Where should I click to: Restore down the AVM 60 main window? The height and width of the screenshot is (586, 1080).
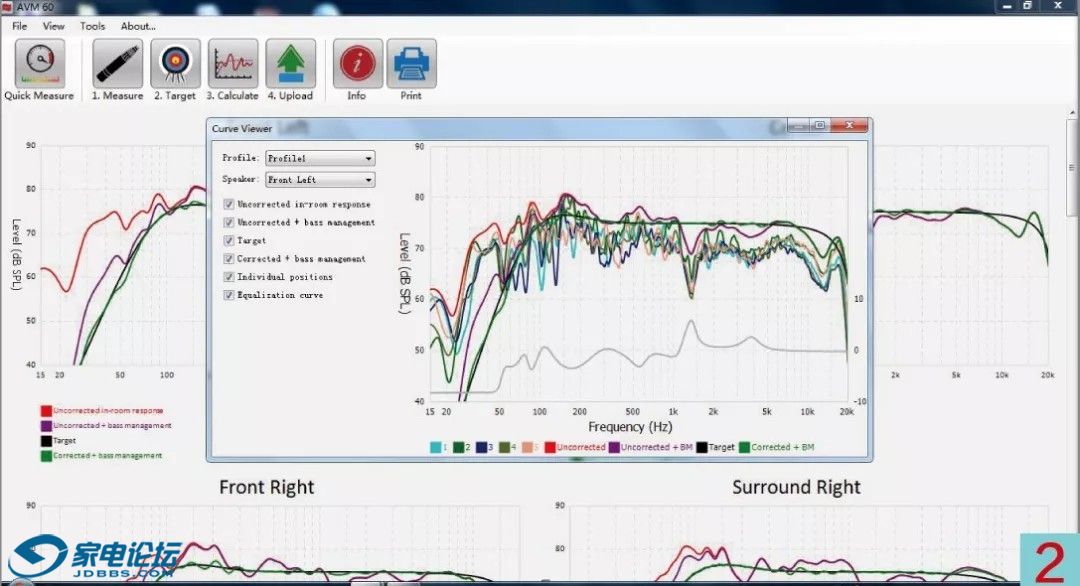click(x=1028, y=6)
